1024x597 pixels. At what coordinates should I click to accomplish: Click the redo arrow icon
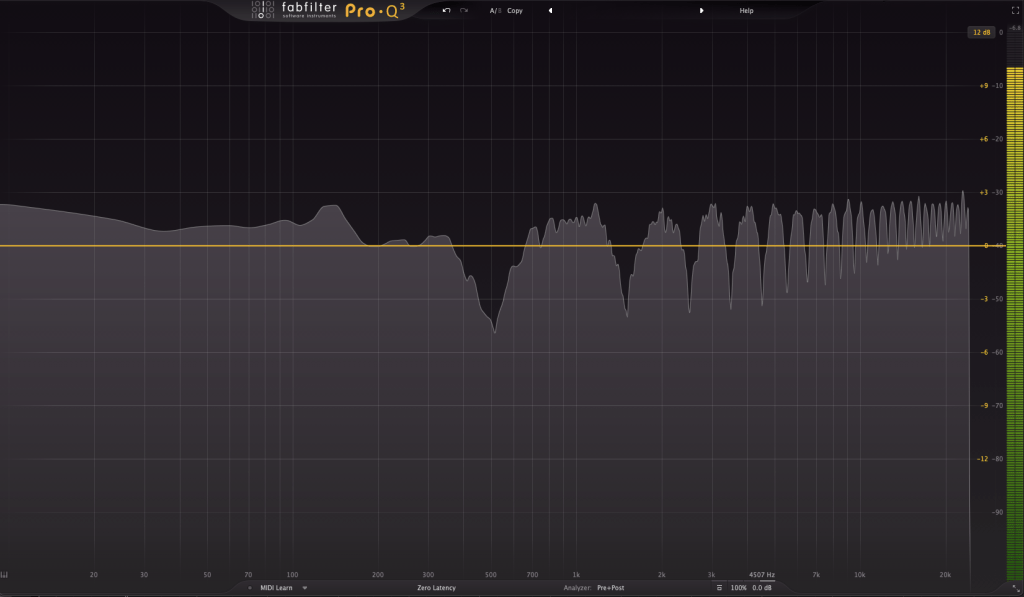(464, 10)
